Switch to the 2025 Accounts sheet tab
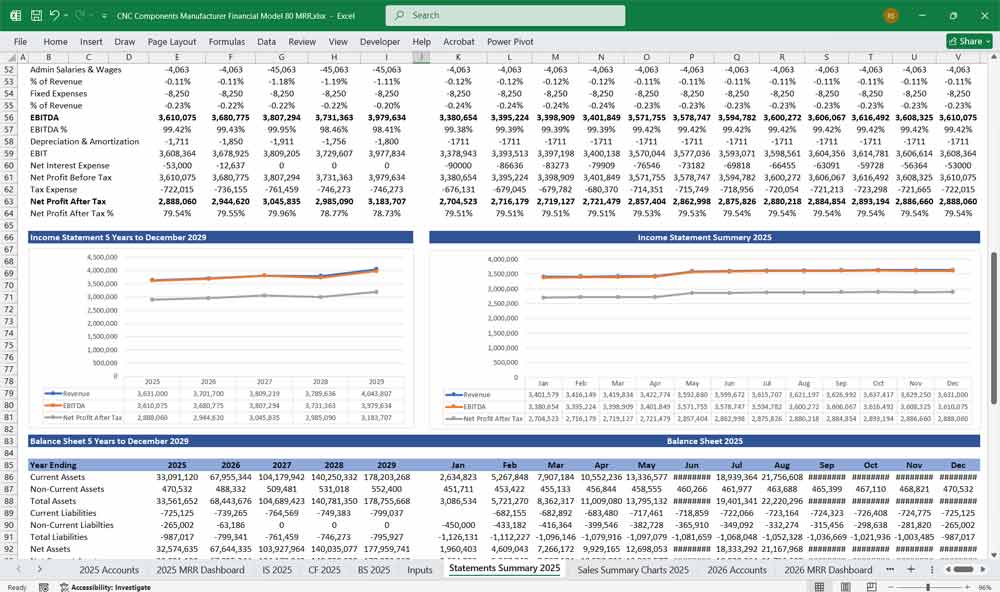The width and height of the screenshot is (1000, 592). point(109,570)
